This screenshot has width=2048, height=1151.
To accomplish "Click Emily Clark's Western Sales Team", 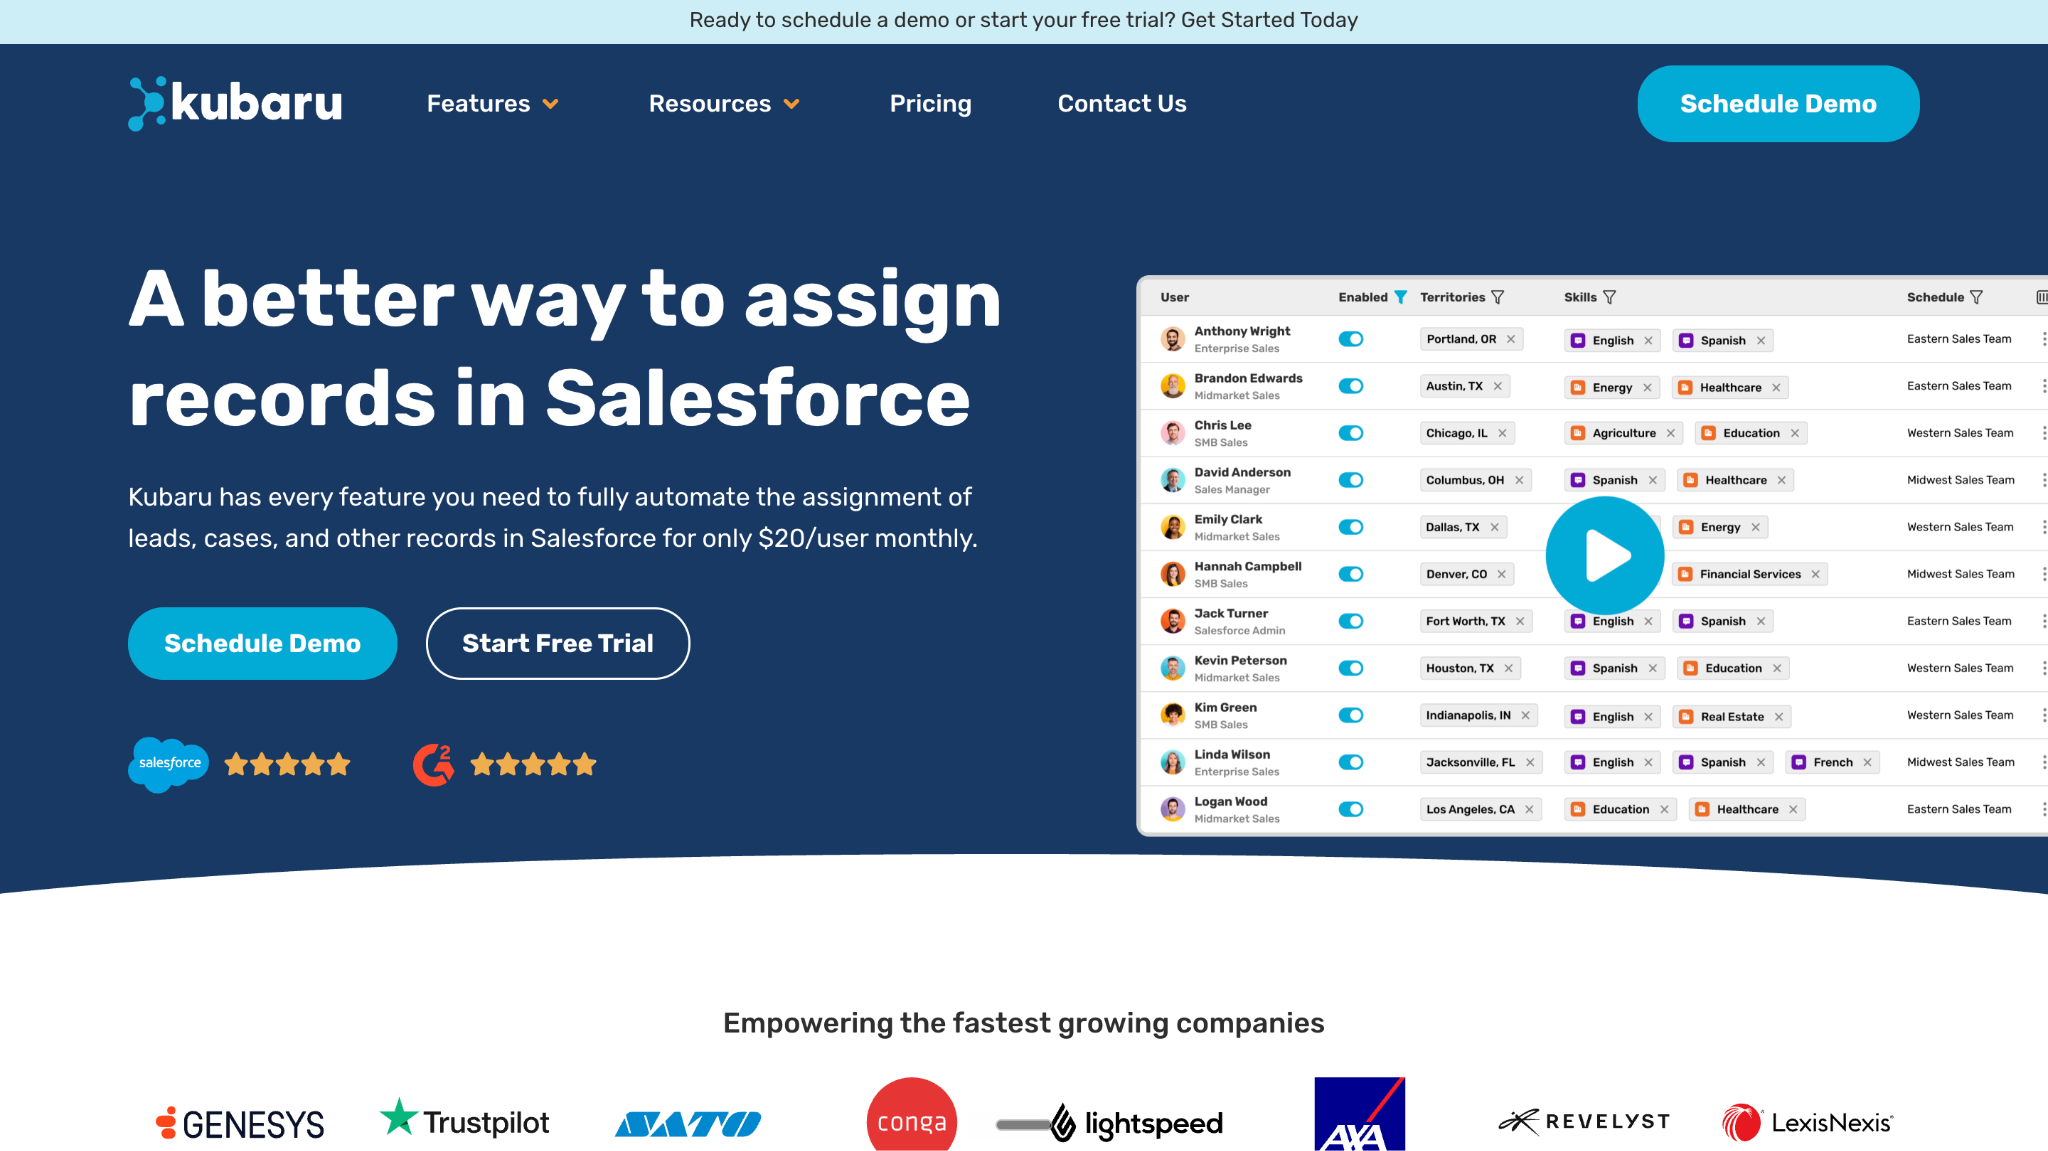I will click(x=1959, y=527).
